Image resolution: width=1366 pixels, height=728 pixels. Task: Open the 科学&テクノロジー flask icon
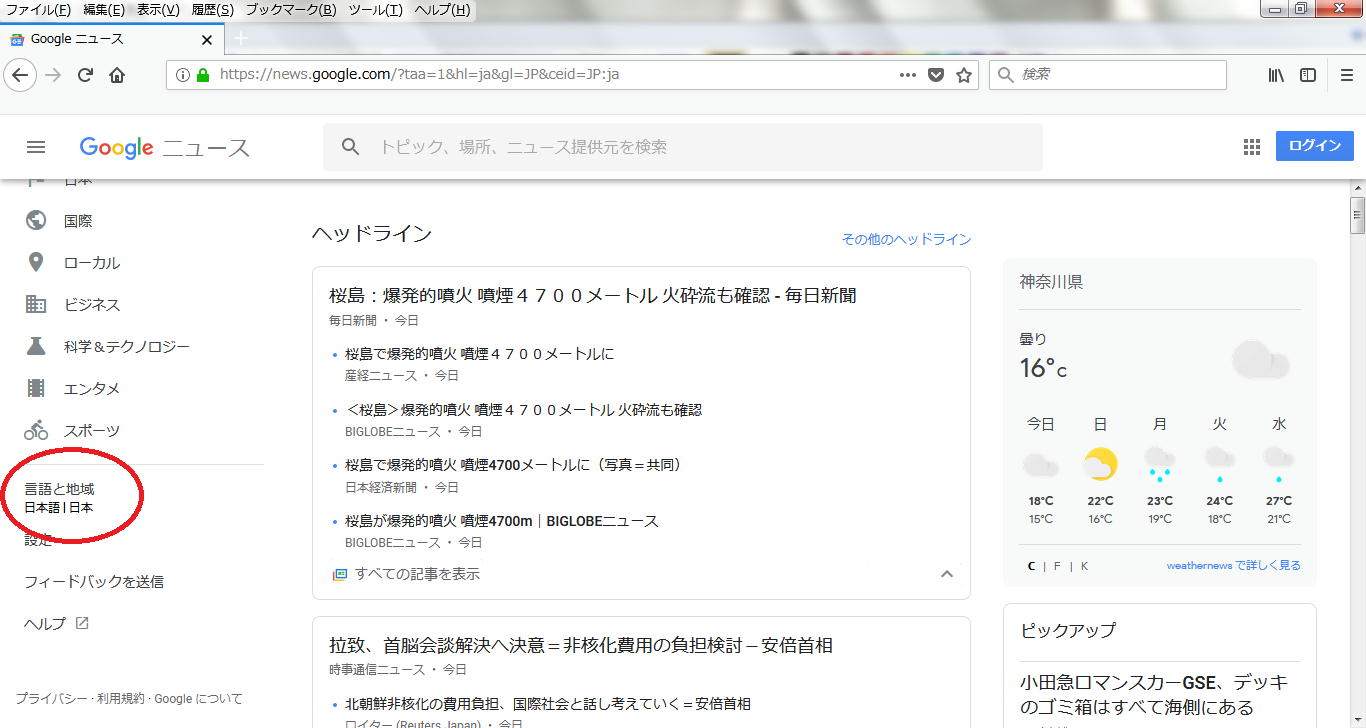[x=36, y=346]
